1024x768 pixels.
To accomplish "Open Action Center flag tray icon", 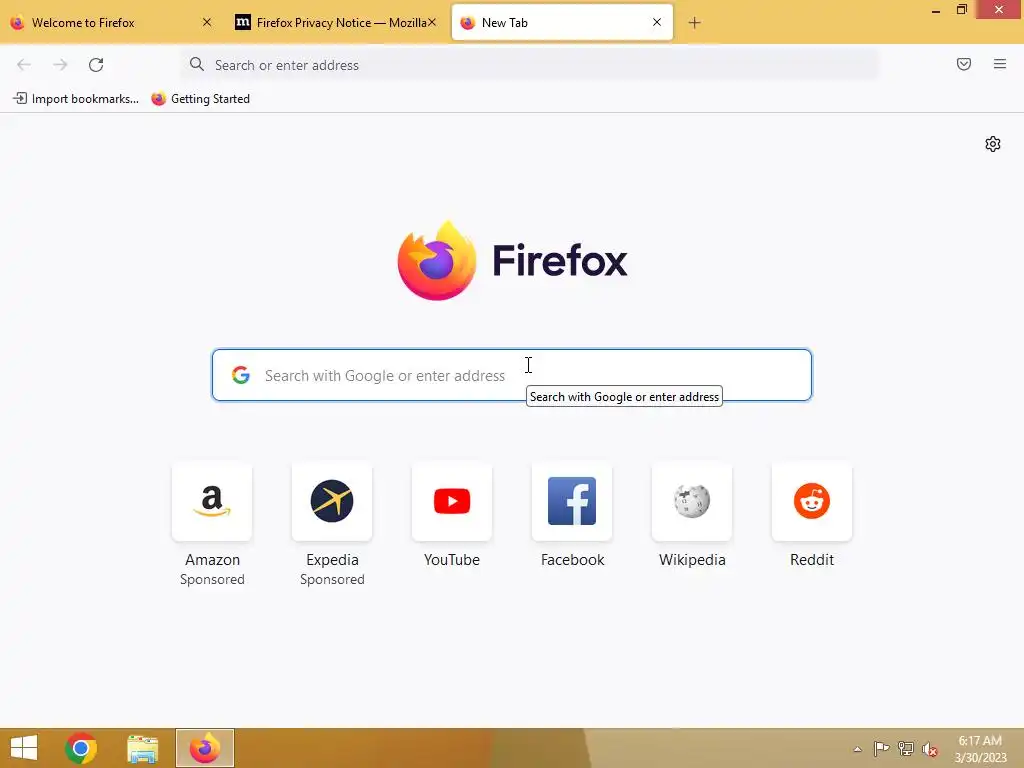I will click(881, 748).
